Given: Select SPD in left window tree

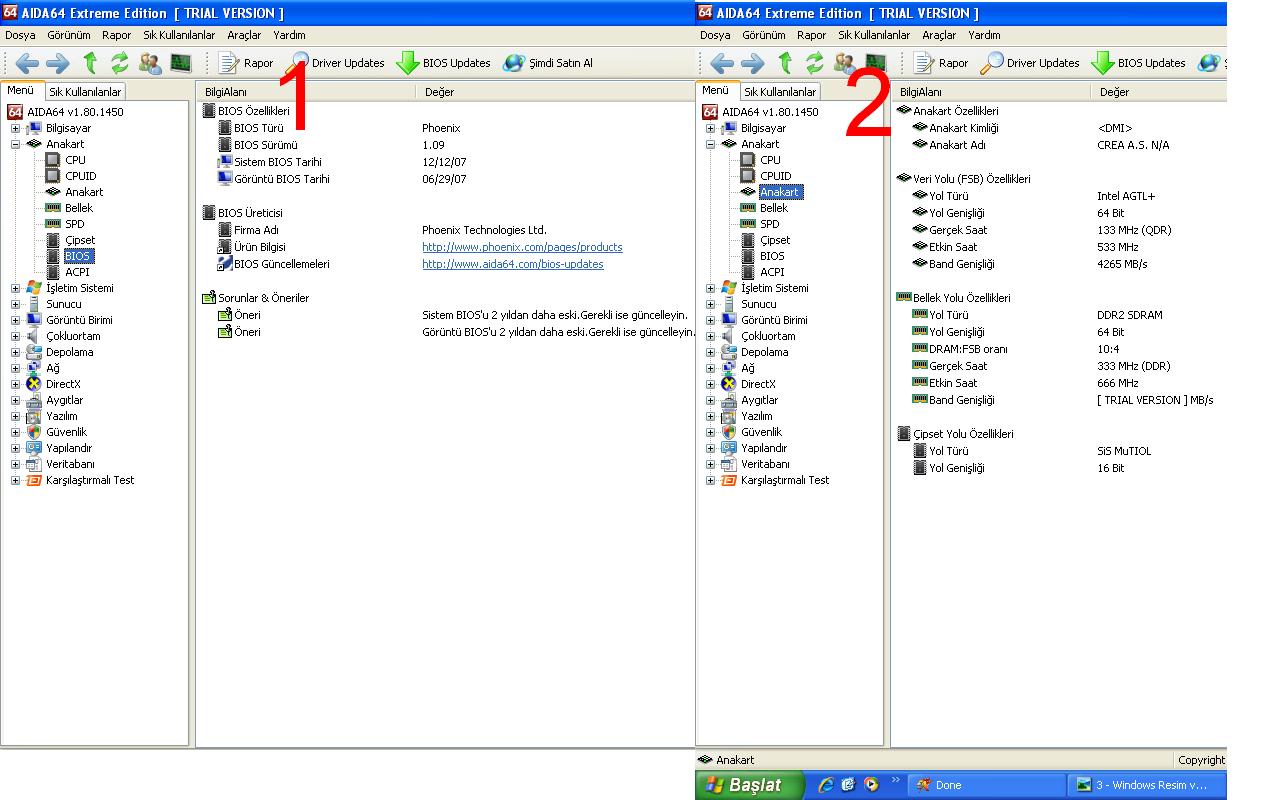Looking at the screenshot, I should tap(74, 224).
